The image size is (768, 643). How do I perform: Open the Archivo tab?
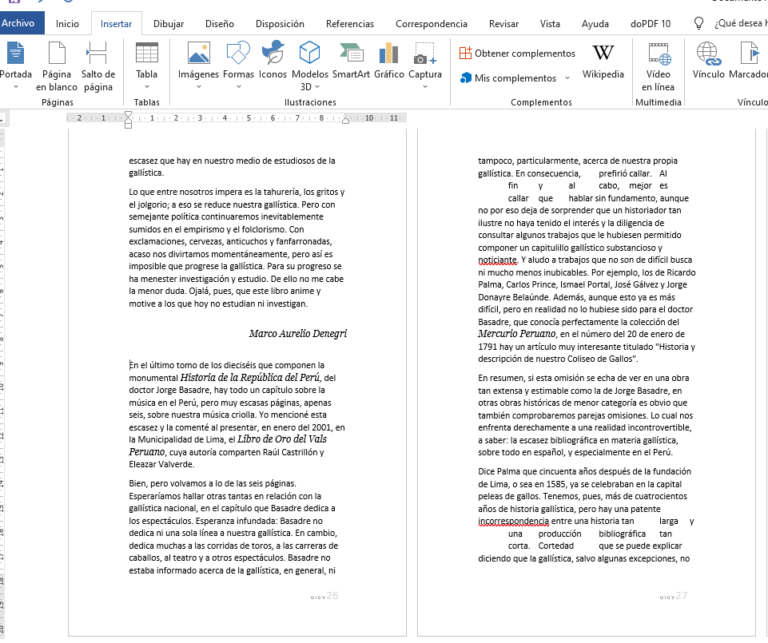[x=20, y=23]
